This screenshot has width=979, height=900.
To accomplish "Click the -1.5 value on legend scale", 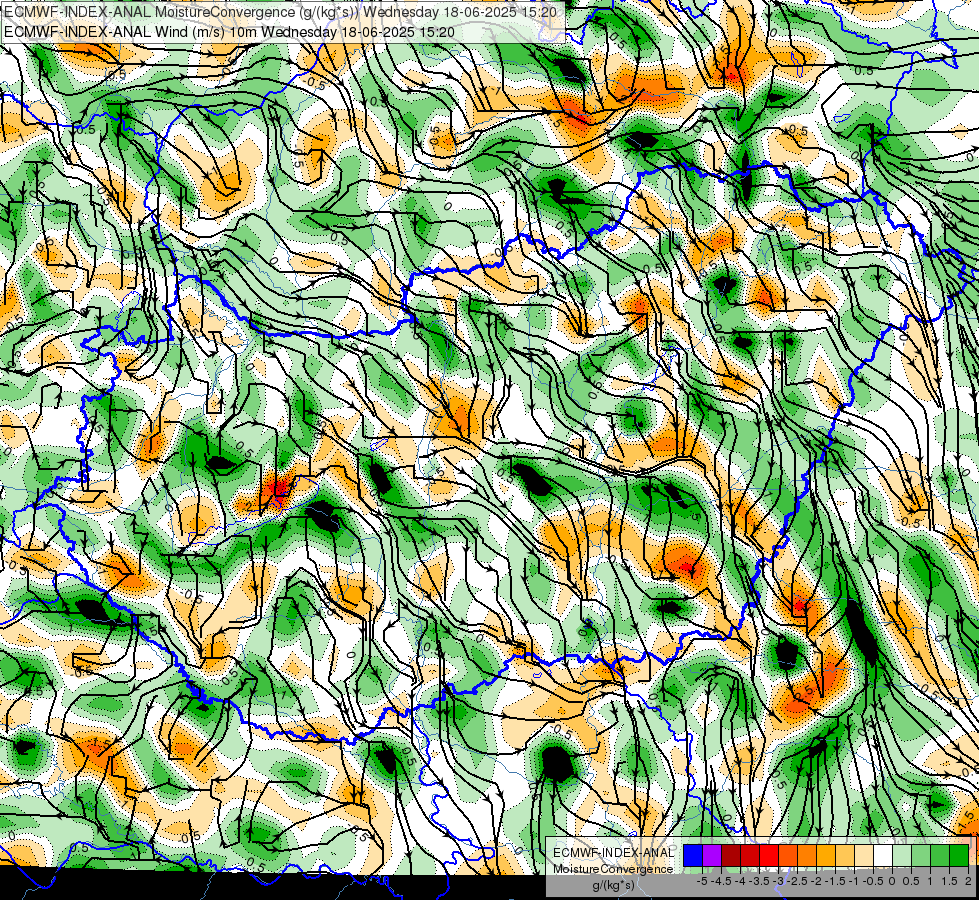I will pyautogui.click(x=835, y=881).
